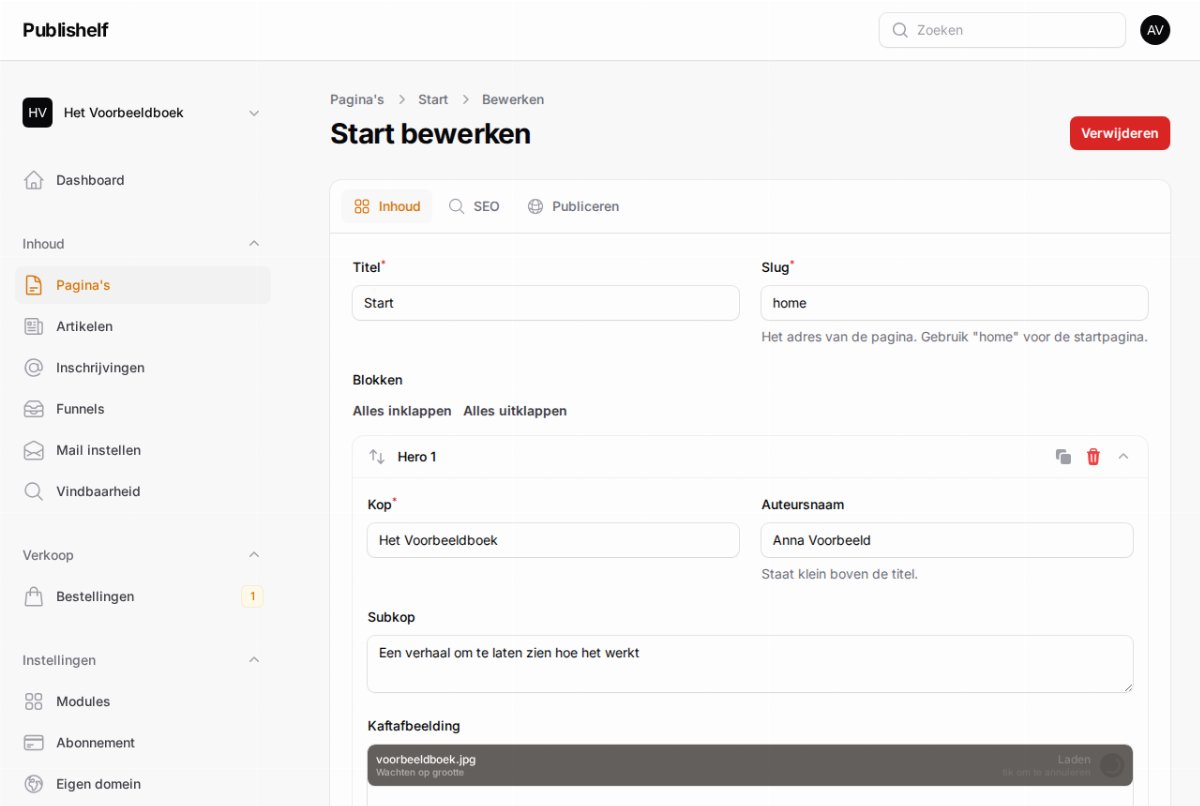Collapse the Instellingen sidebar section

[254, 659]
